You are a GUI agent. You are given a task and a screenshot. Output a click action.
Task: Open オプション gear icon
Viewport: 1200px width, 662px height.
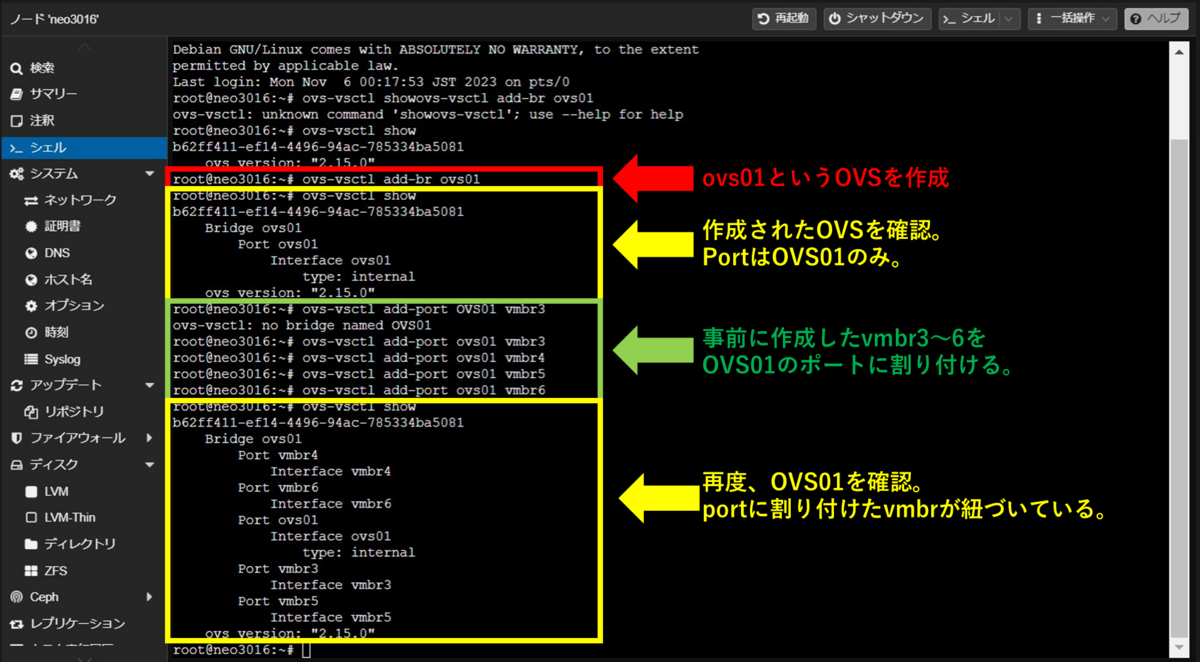pos(31,306)
